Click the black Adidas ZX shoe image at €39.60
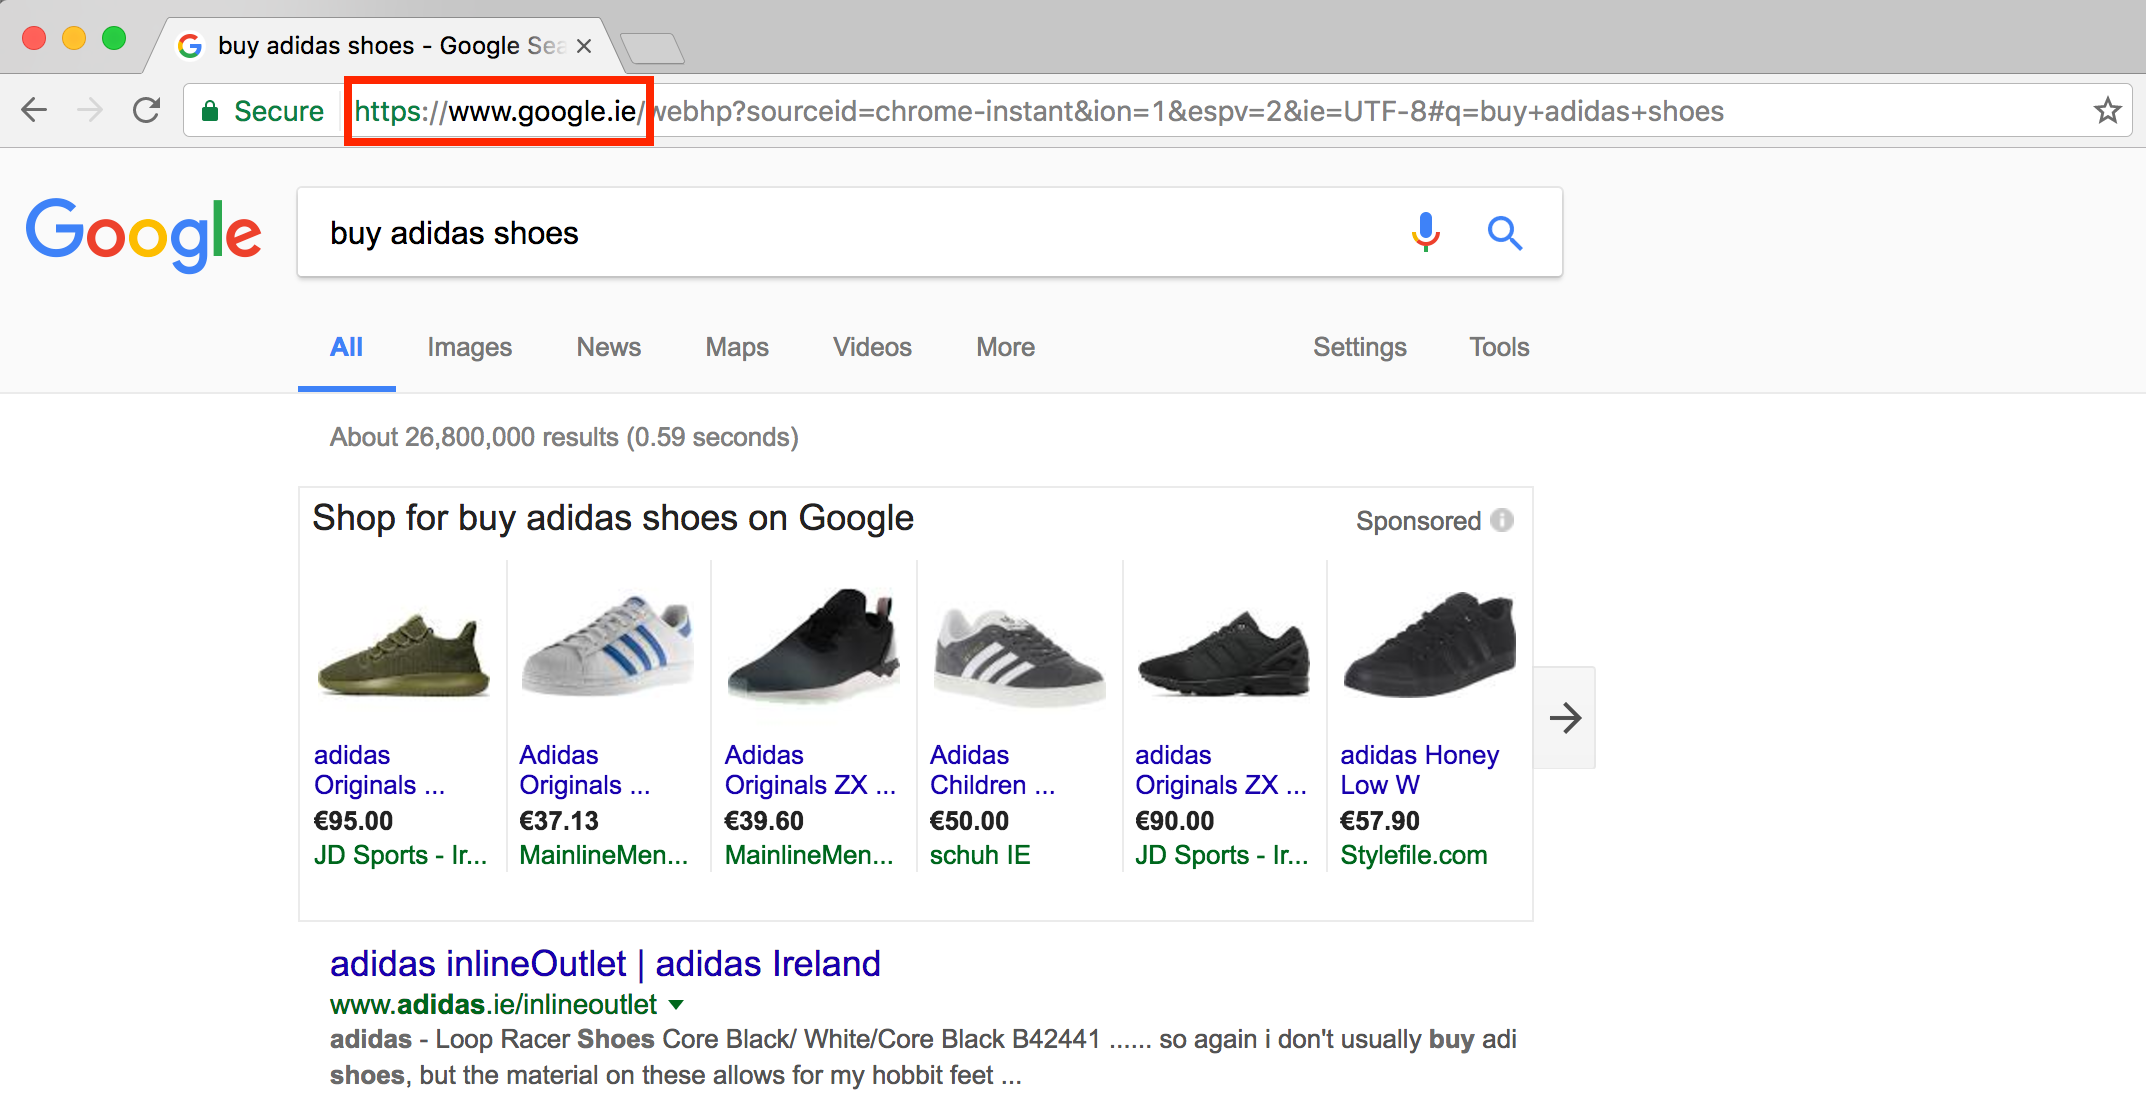The image size is (2146, 1116). tap(813, 645)
